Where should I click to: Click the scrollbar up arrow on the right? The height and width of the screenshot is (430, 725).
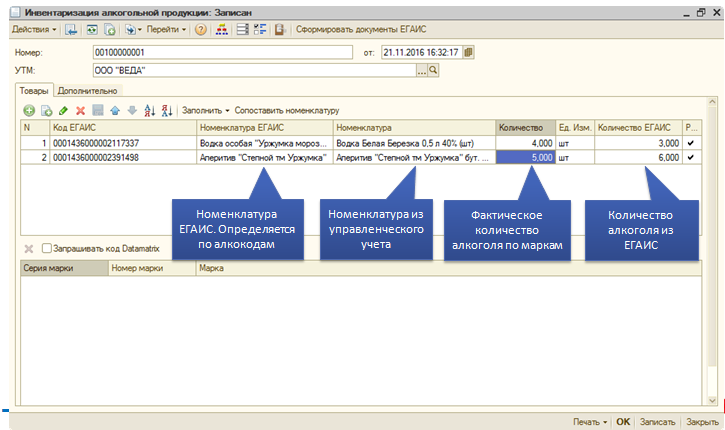pyautogui.click(x=712, y=102)
